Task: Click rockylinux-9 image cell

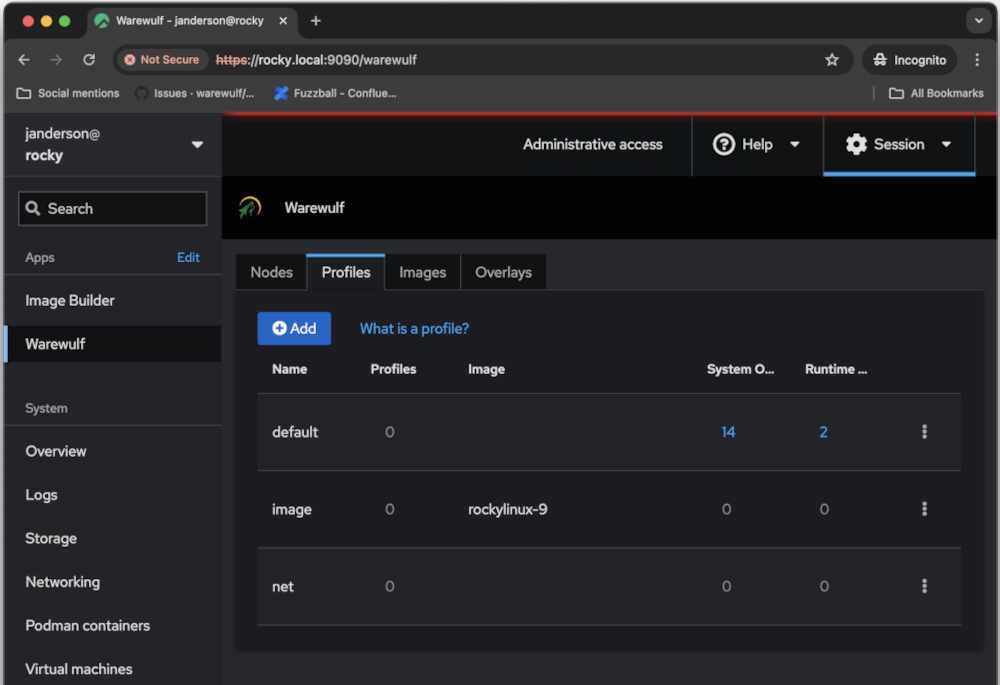Action: [508, 509]
